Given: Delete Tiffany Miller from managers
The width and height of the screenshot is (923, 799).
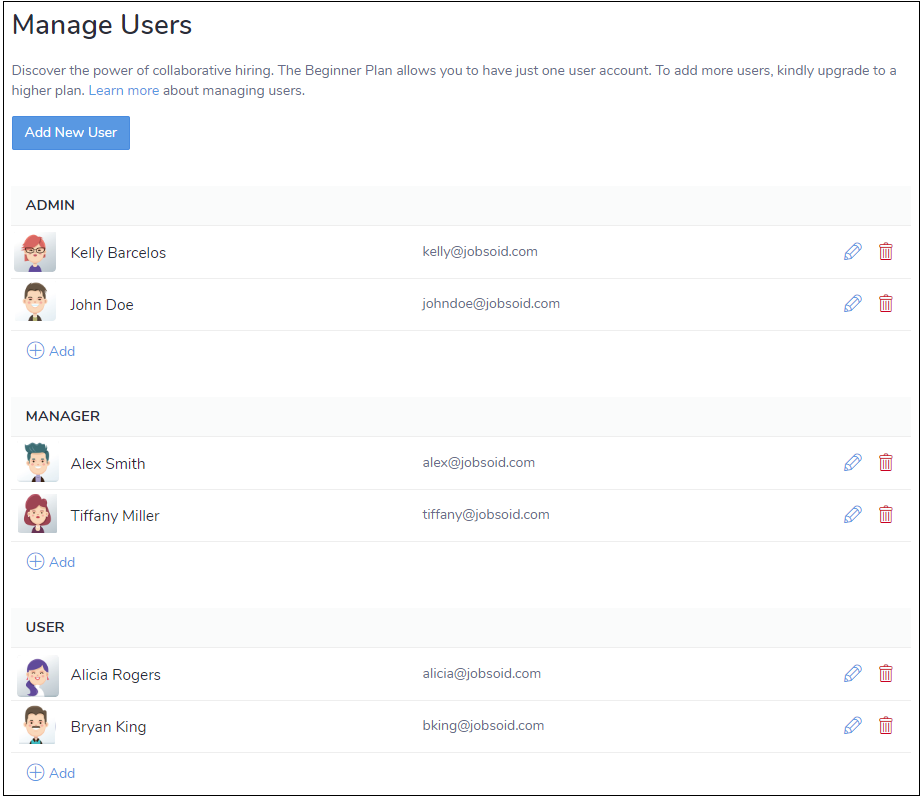Looking at the screenshot, I should tap(885, 515).
